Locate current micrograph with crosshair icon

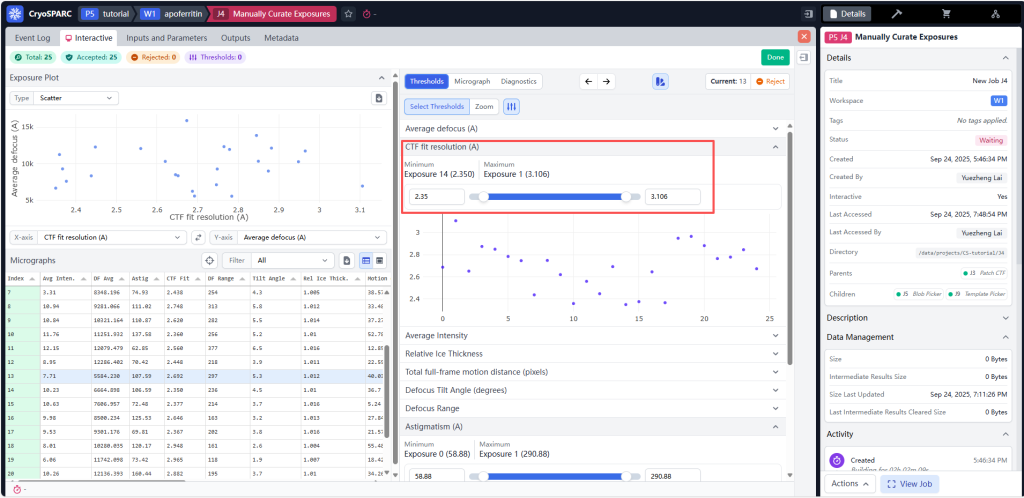209,260
